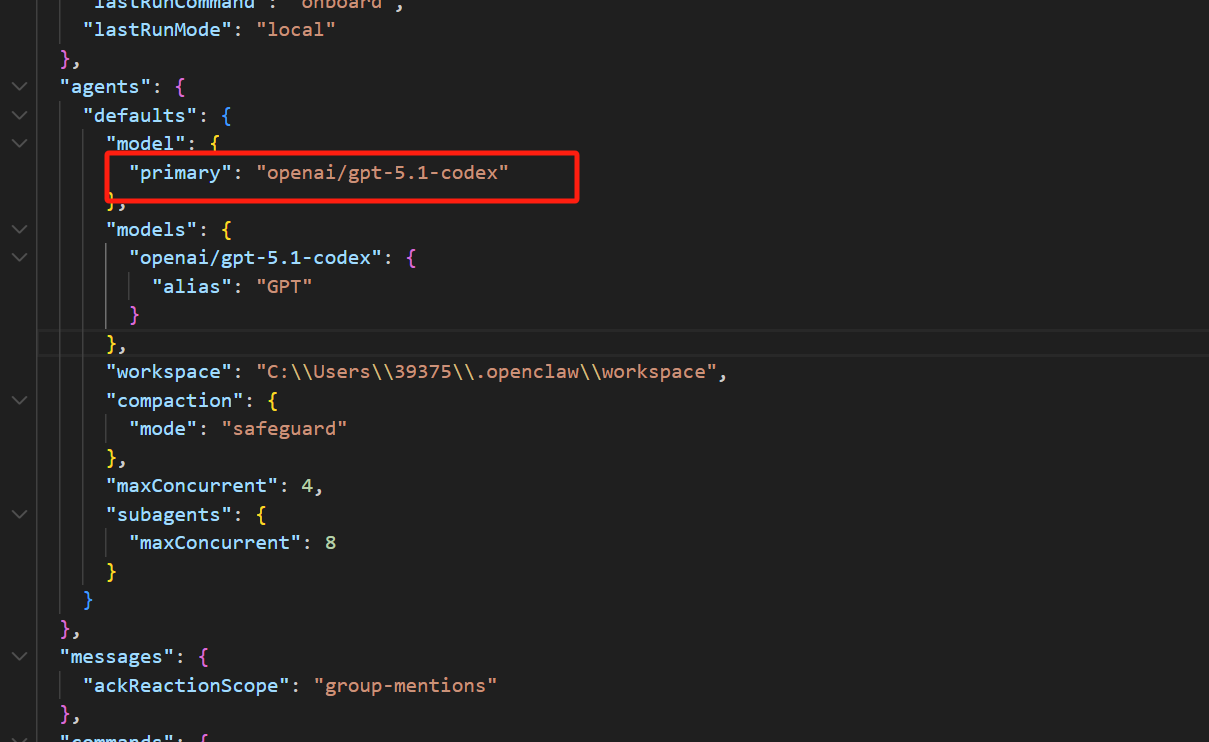Click "maxConcurrent" key inside subagents
The width and height of the screenshot is (1209, 742).
point(215,543)
